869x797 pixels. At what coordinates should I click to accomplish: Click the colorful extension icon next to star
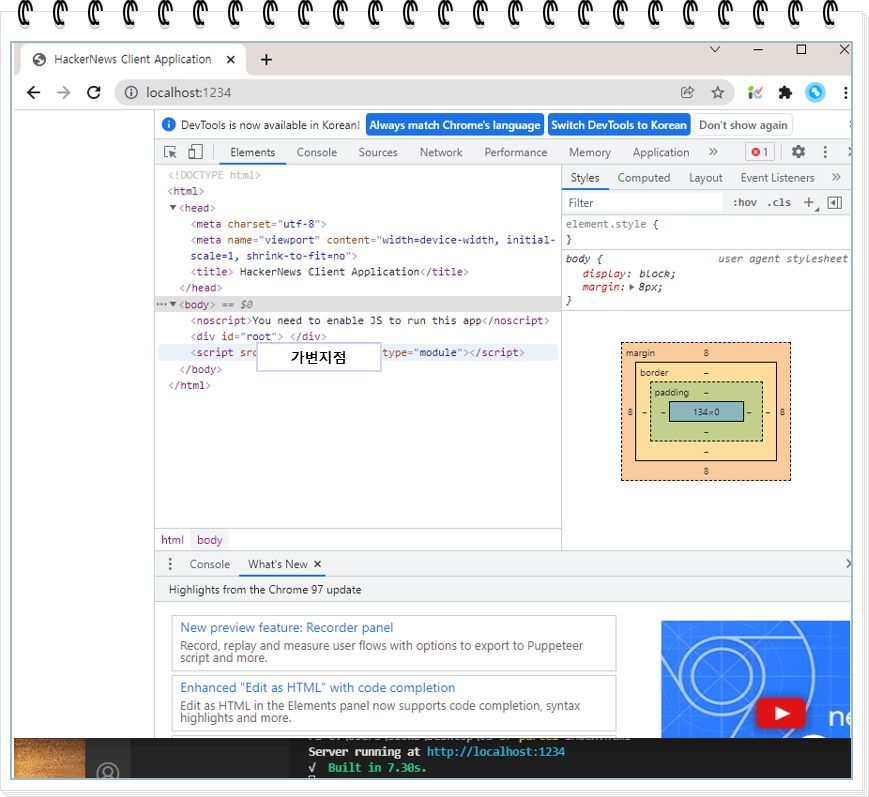click(755, 93)
